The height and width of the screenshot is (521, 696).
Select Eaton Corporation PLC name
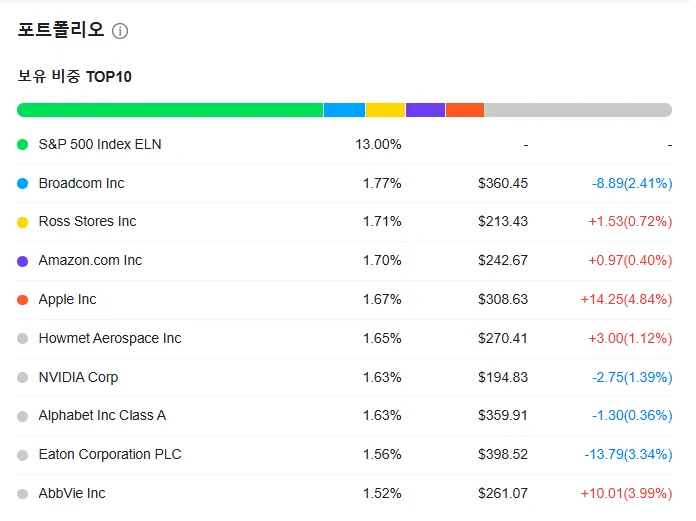pos(110,454)
